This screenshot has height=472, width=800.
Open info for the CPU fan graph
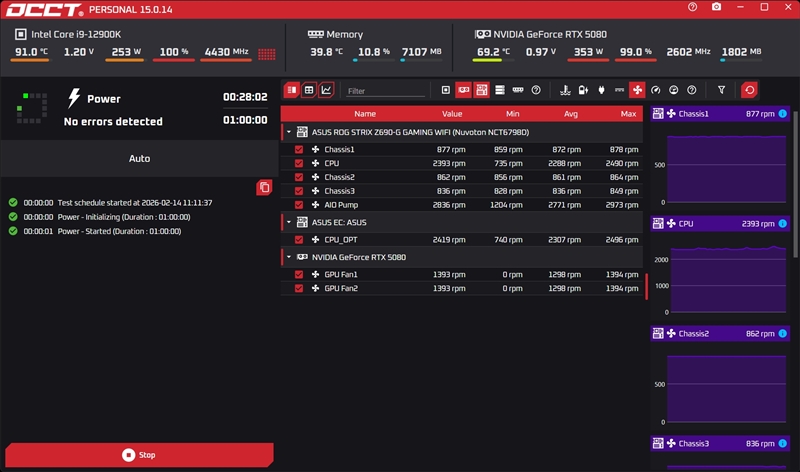[x=783, y=223]
